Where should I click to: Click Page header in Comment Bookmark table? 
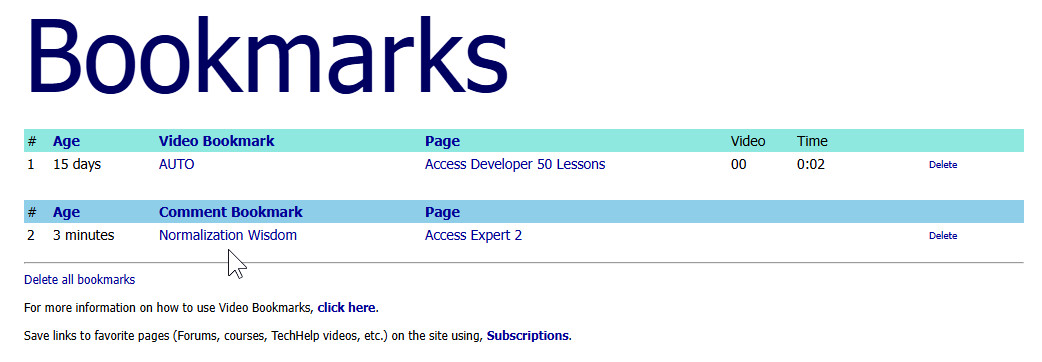point(443,213)
